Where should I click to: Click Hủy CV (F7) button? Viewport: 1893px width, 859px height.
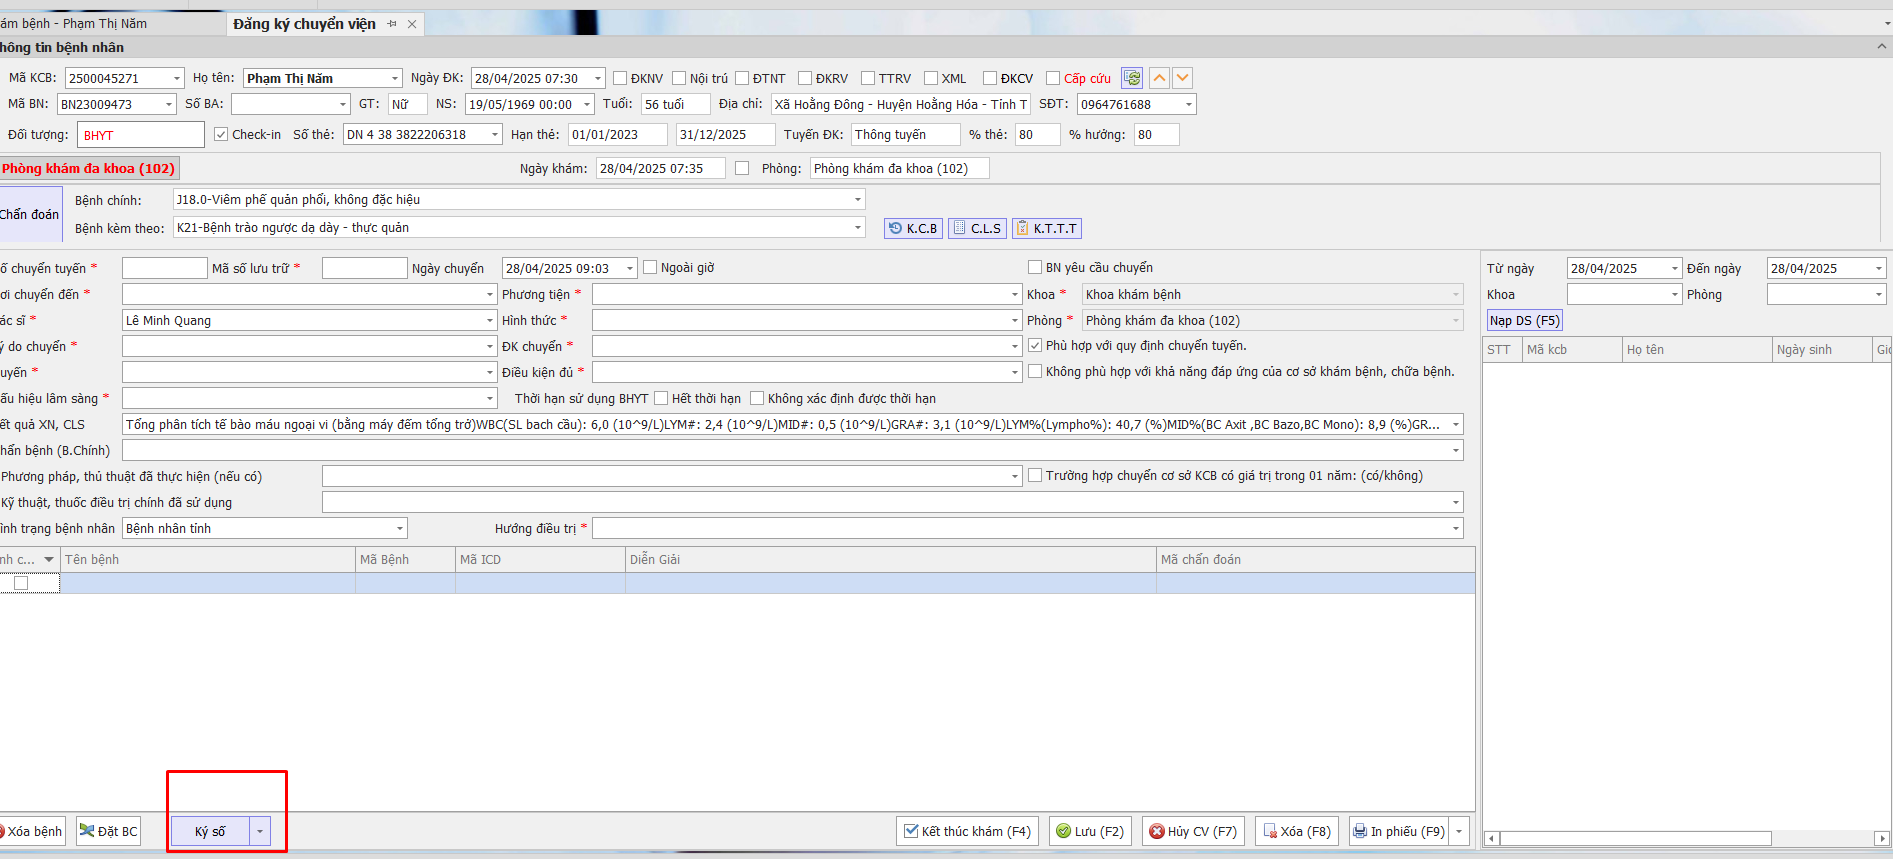1192,831
